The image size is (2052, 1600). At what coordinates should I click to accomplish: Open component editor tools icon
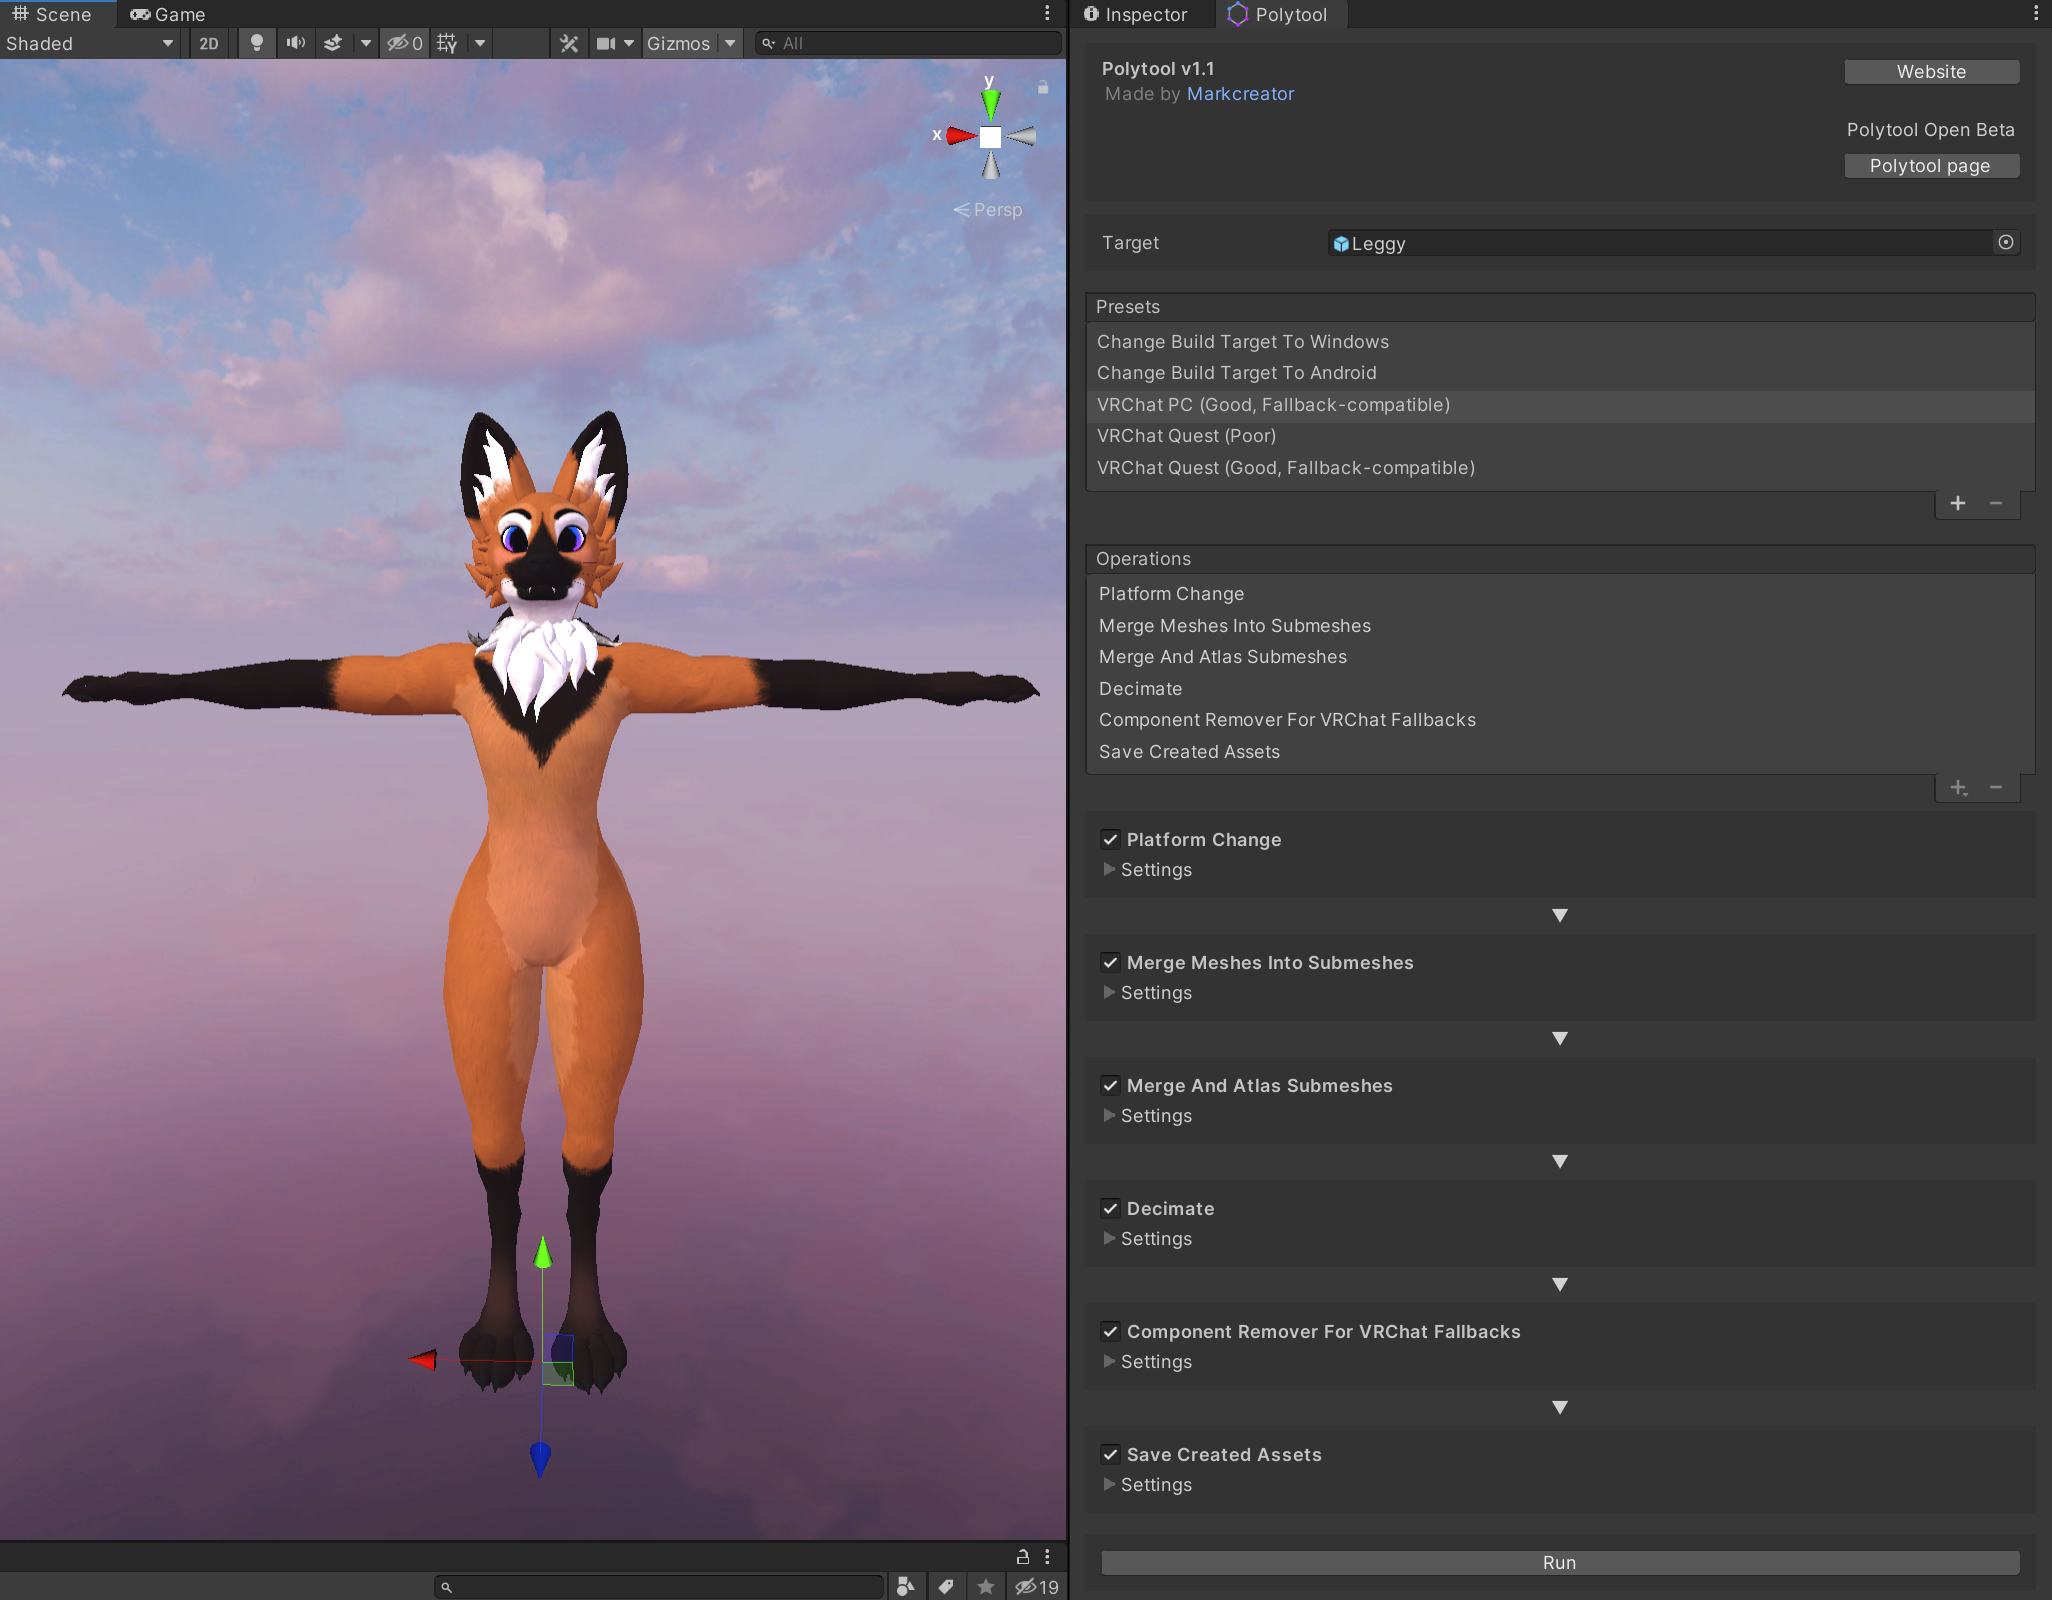click(569, 43)
